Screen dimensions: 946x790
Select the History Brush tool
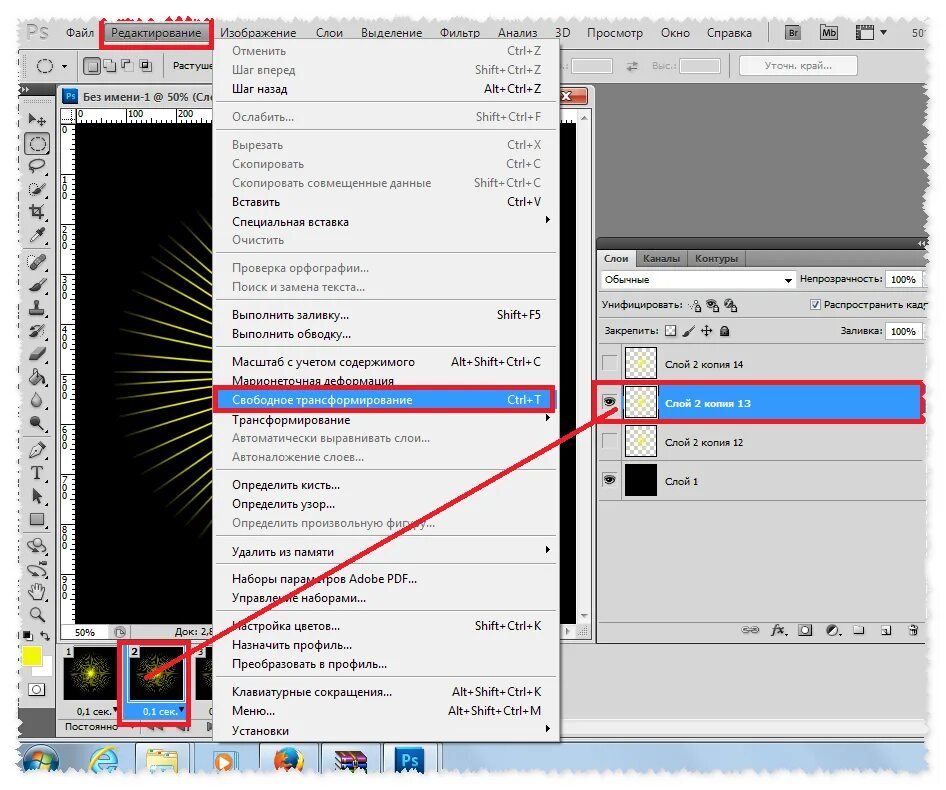37,331
